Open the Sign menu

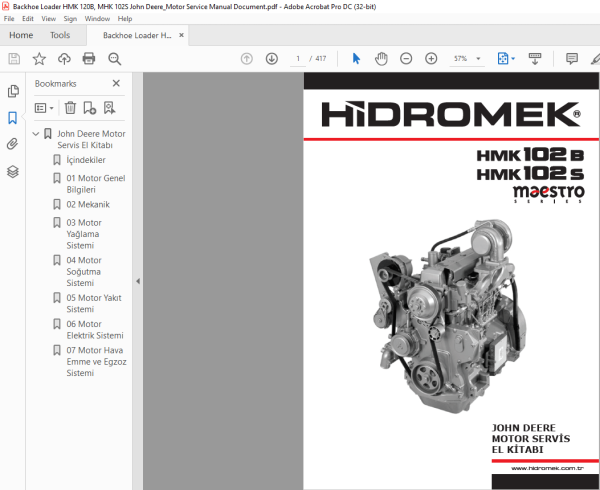pyautogui.click(x=70, y=18)
